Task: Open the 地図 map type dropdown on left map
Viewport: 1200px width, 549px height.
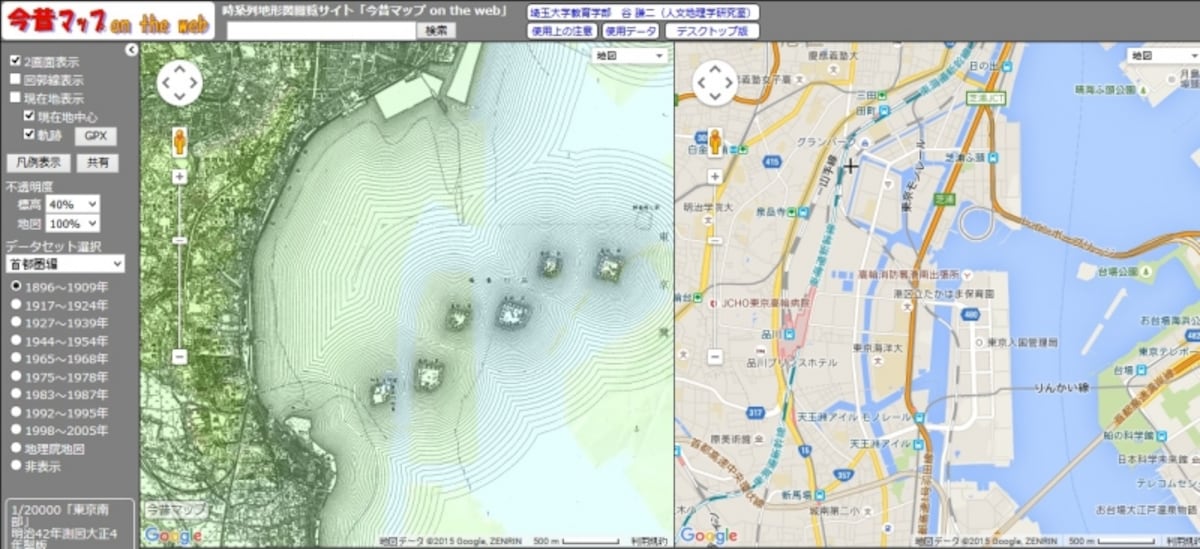Action: [630, 56]
